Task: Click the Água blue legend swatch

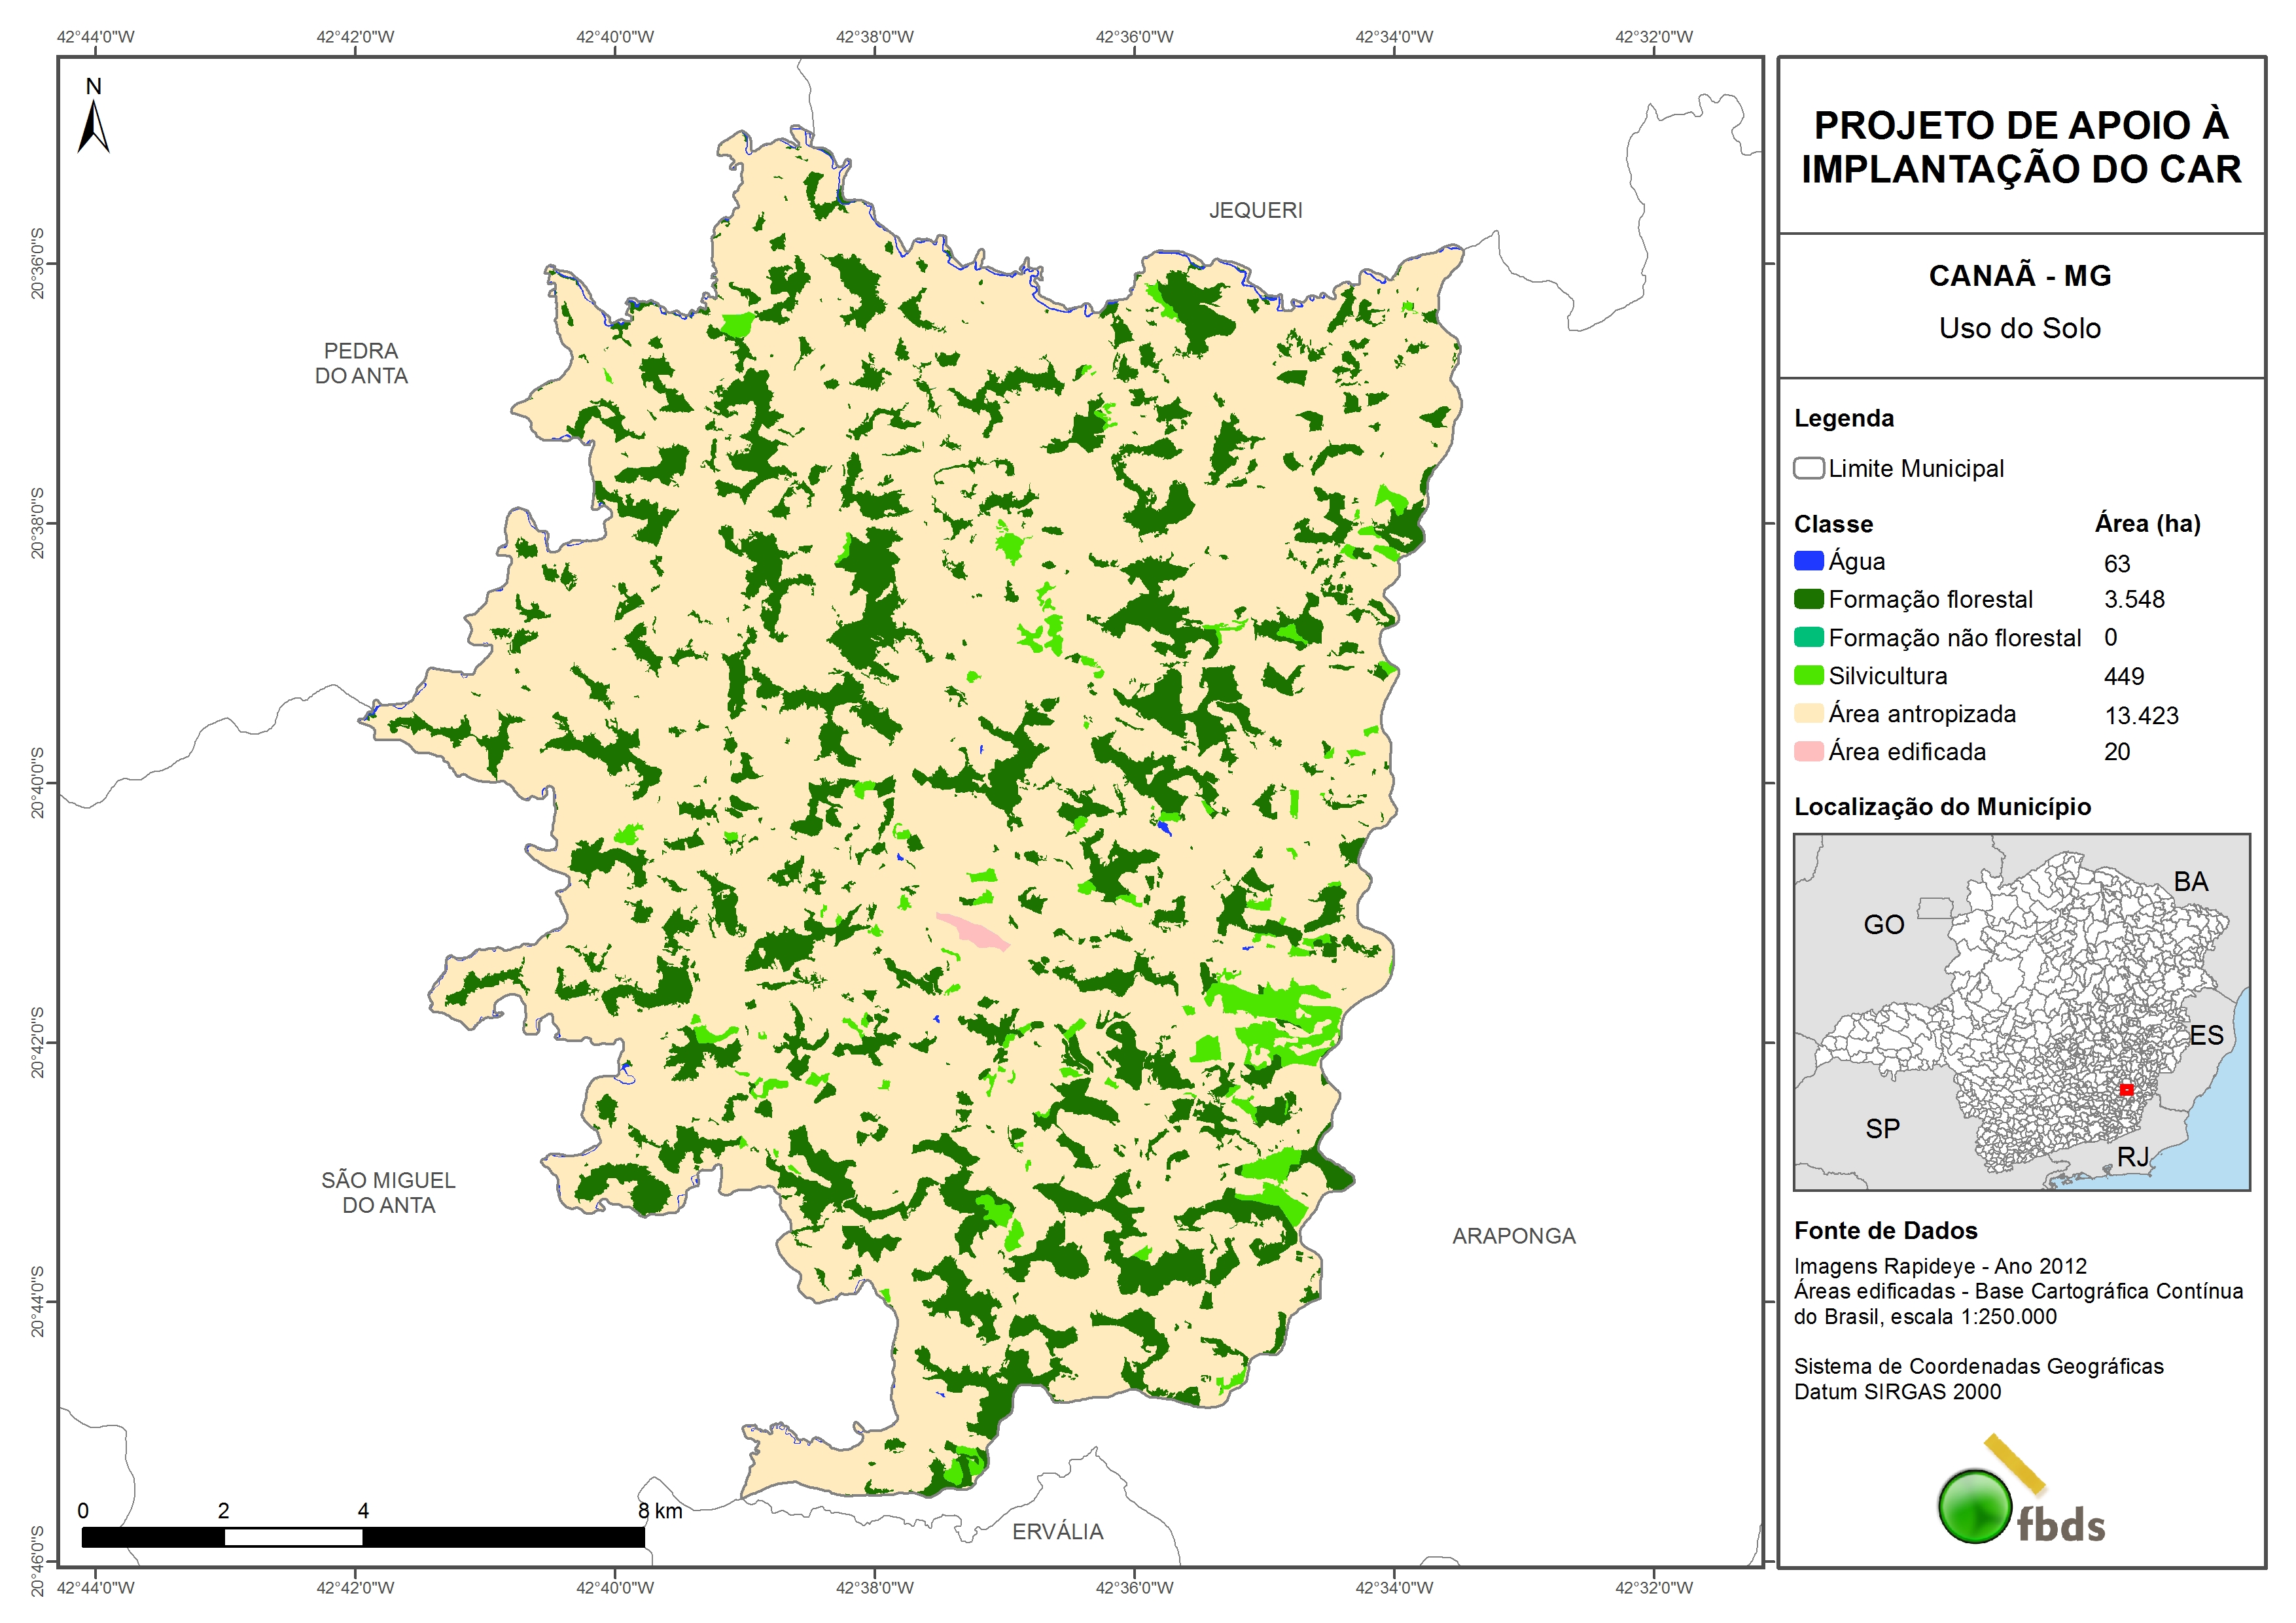Action: [x=1808, y=561]
